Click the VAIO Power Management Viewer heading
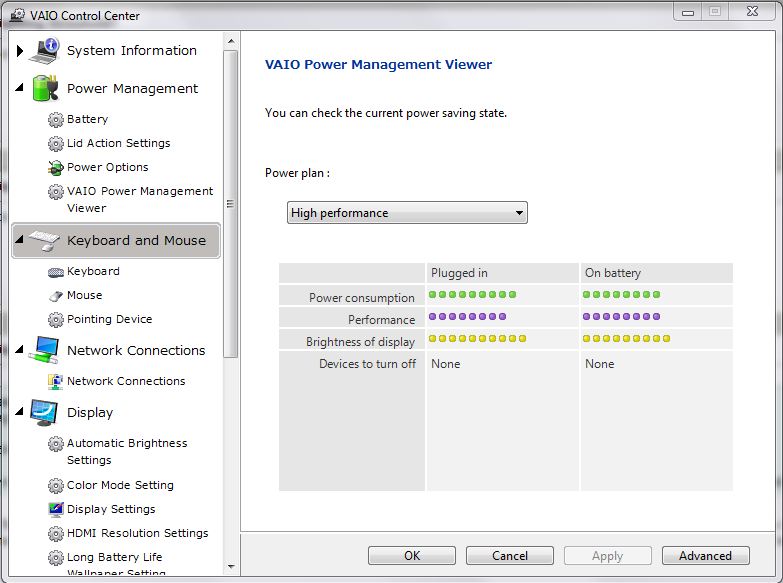This screenshot has width=783, height=583. tap(378, 64)
